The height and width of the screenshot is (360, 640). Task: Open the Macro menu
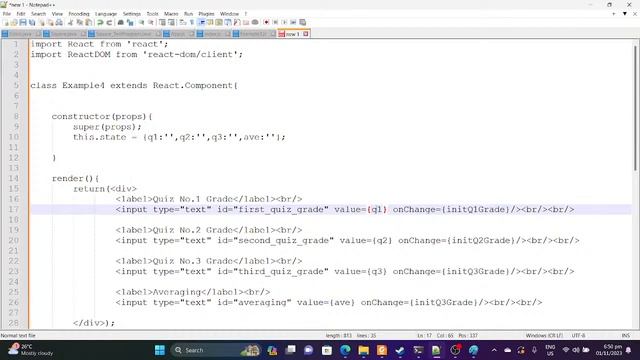(171, 14)
